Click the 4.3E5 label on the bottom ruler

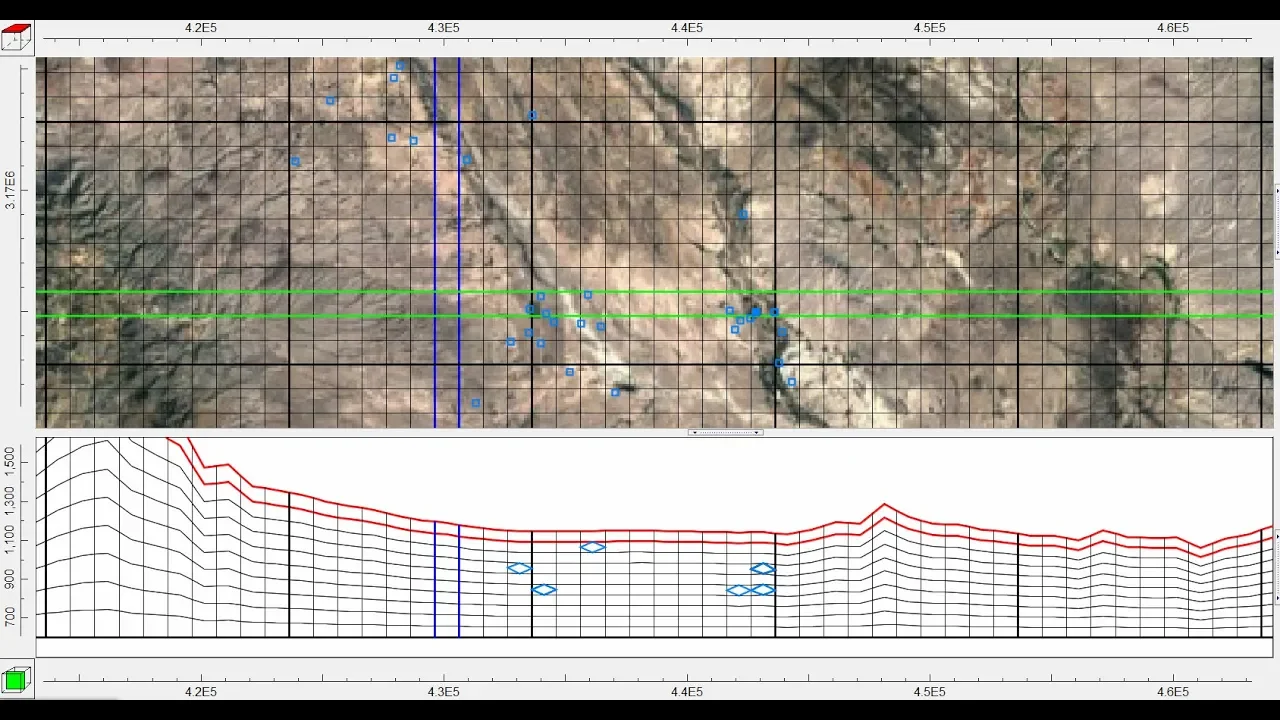(x=444, y=692)
